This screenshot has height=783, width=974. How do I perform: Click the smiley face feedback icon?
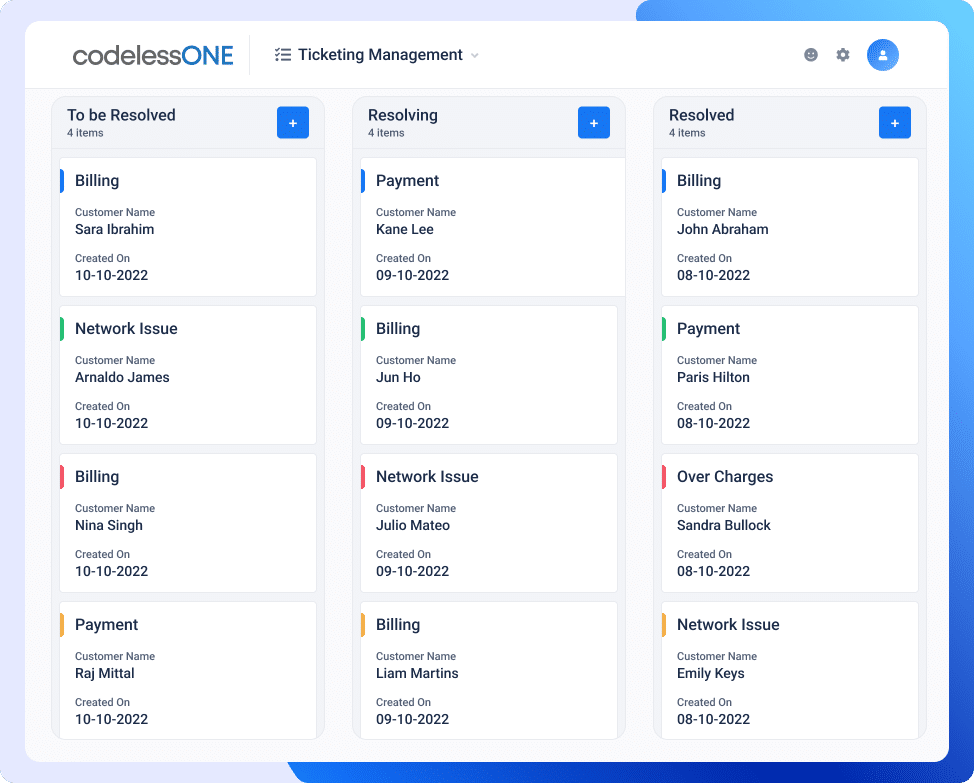tap(811, 55)
